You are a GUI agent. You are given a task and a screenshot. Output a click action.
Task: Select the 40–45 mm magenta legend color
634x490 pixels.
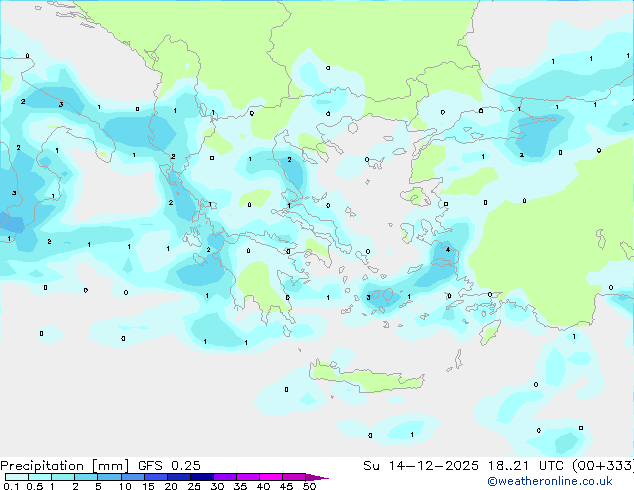click(271, 477)
